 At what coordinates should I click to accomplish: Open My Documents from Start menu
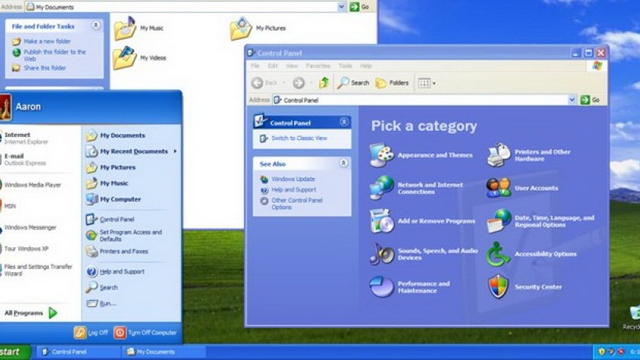tap(115, 136)
